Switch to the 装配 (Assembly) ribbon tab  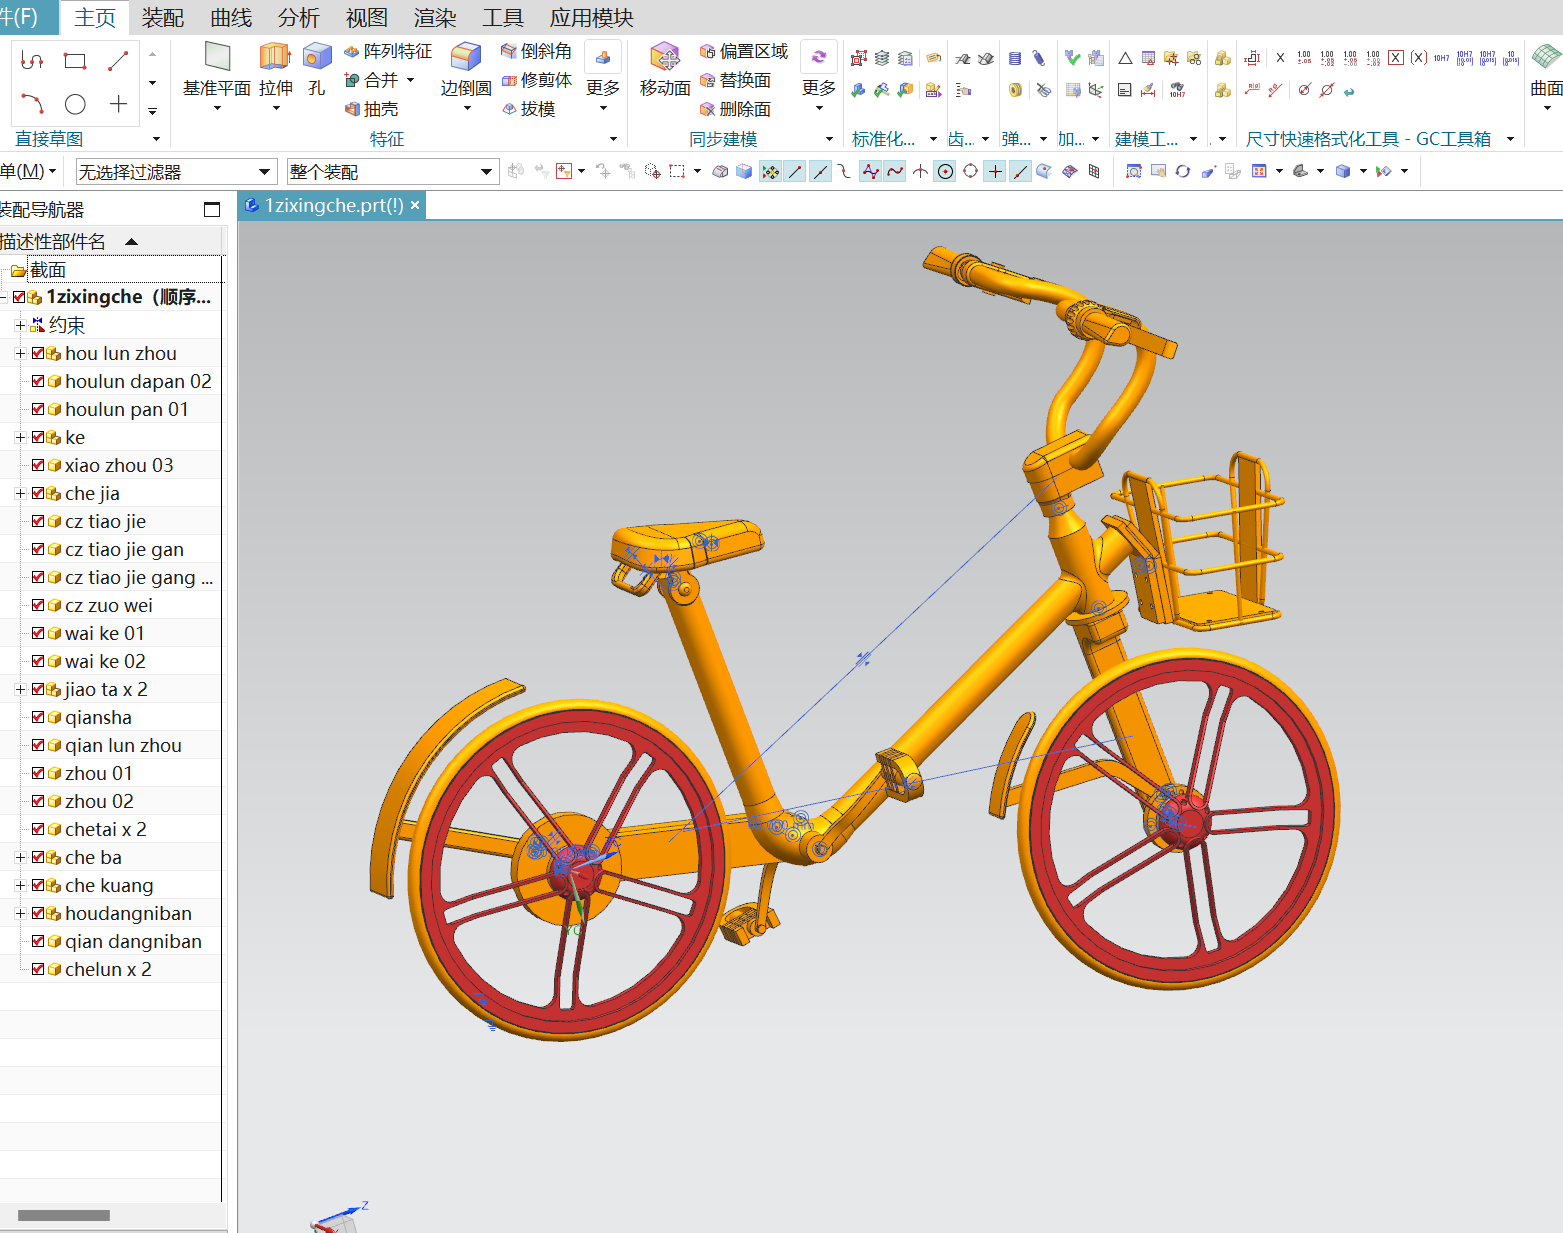(163, 18)
